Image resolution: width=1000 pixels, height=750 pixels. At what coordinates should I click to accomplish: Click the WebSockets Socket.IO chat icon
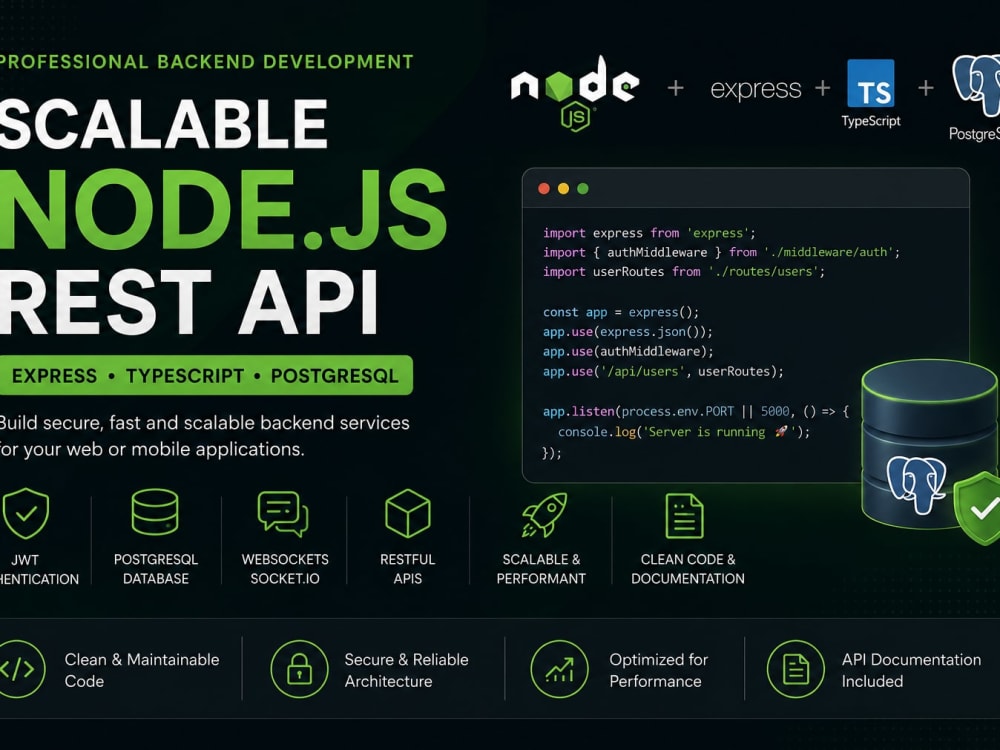pyautogui.click(x=283, y=513)
